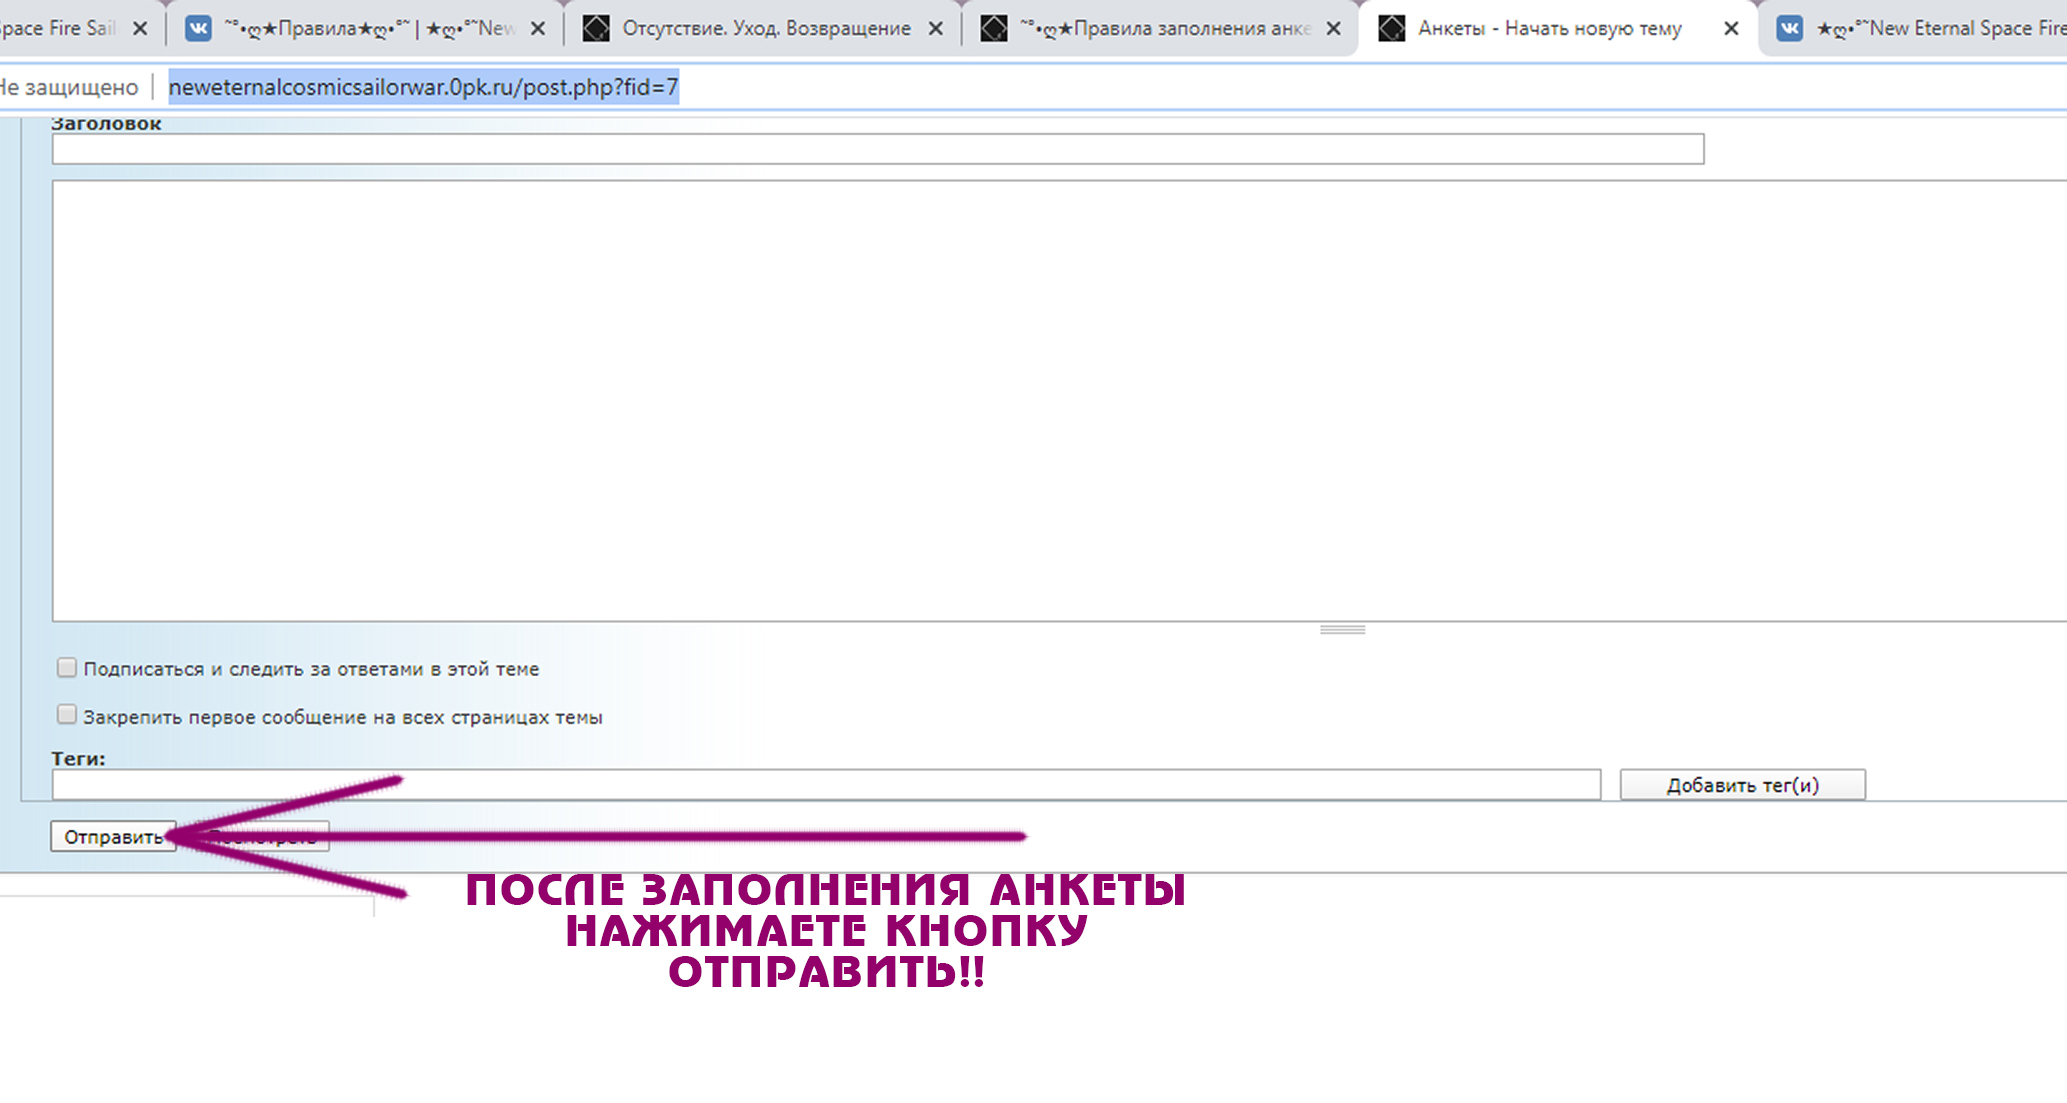Switch to the VK Правила tab
This screenshot has height=1103, width=2067.
[366, 28]
